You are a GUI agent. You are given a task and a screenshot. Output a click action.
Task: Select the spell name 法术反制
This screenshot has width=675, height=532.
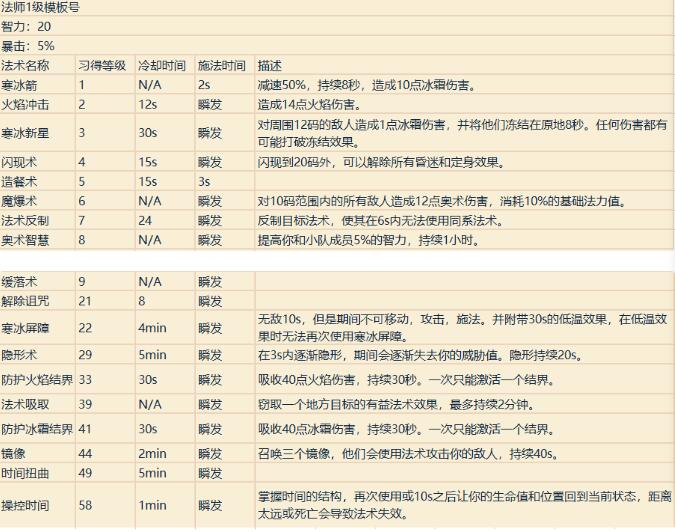point(25,221)
